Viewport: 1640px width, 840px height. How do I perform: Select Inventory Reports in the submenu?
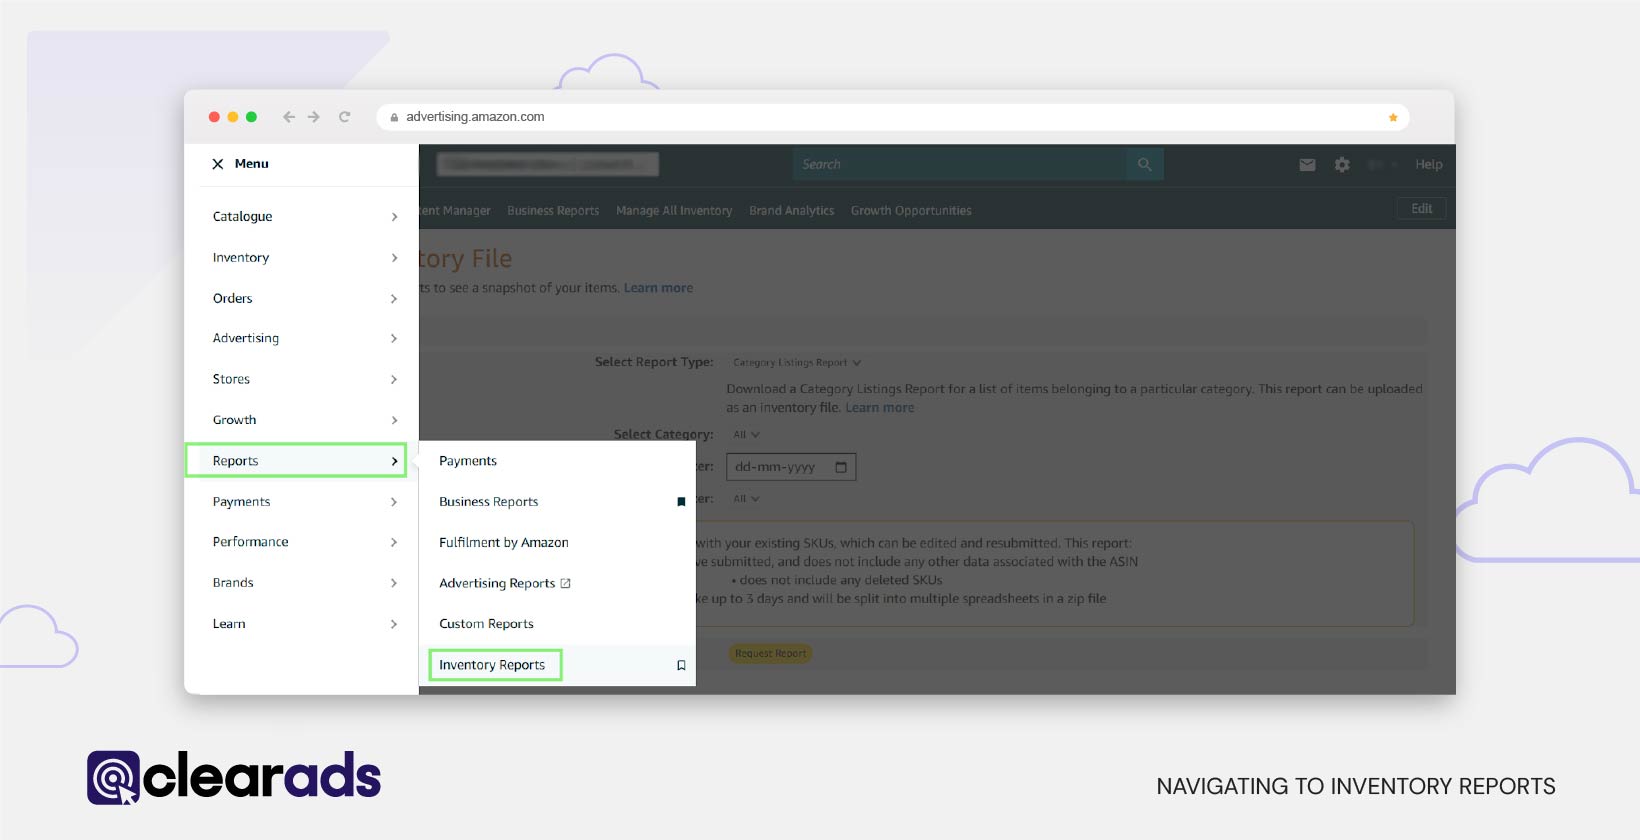point(492,665)
